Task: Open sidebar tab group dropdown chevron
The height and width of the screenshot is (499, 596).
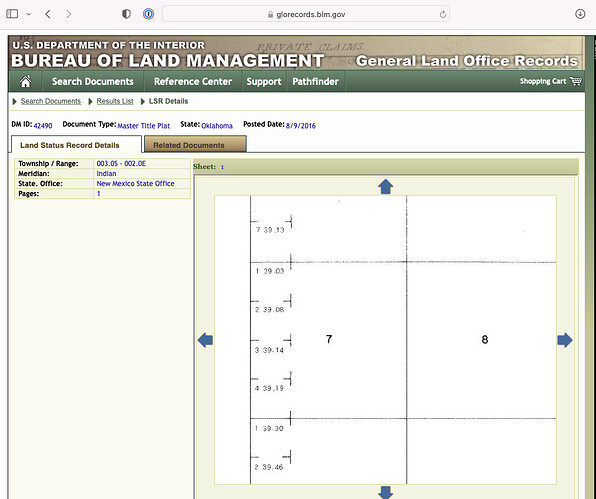Action: click(29, 14)
